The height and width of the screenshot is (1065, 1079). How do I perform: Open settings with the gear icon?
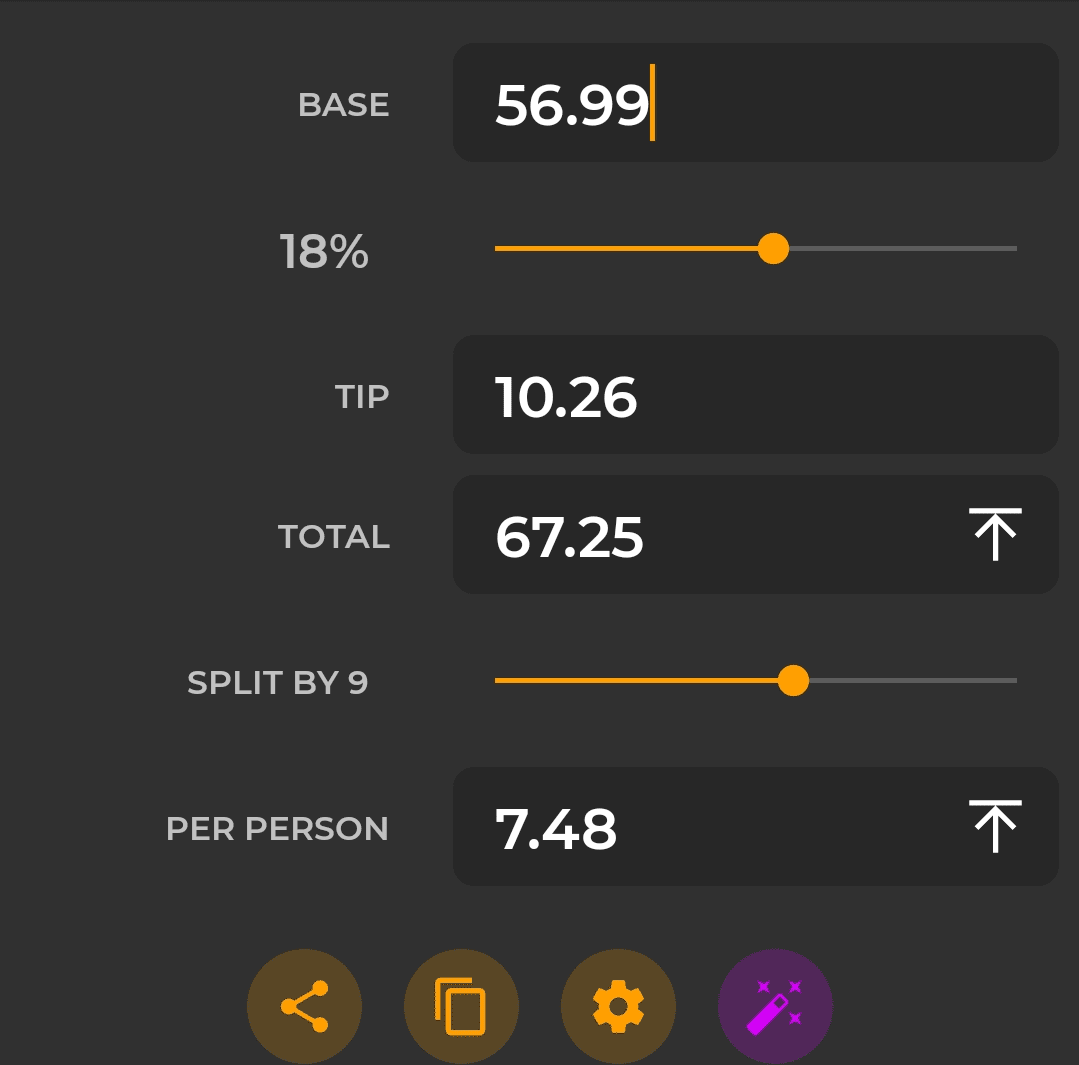[x=618, y=1006]
